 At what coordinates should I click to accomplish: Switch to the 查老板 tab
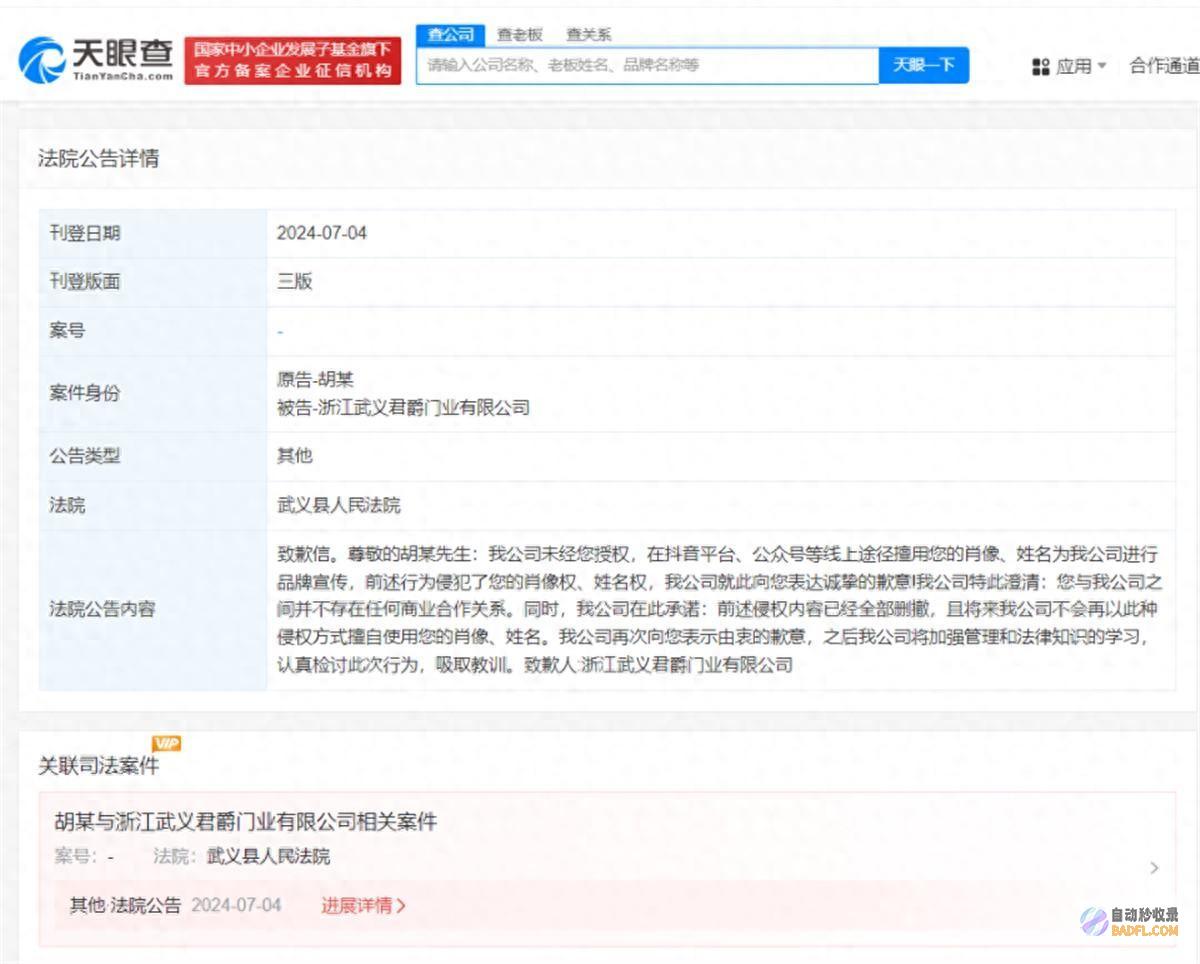pyautogui.click(x=520, y=35)
